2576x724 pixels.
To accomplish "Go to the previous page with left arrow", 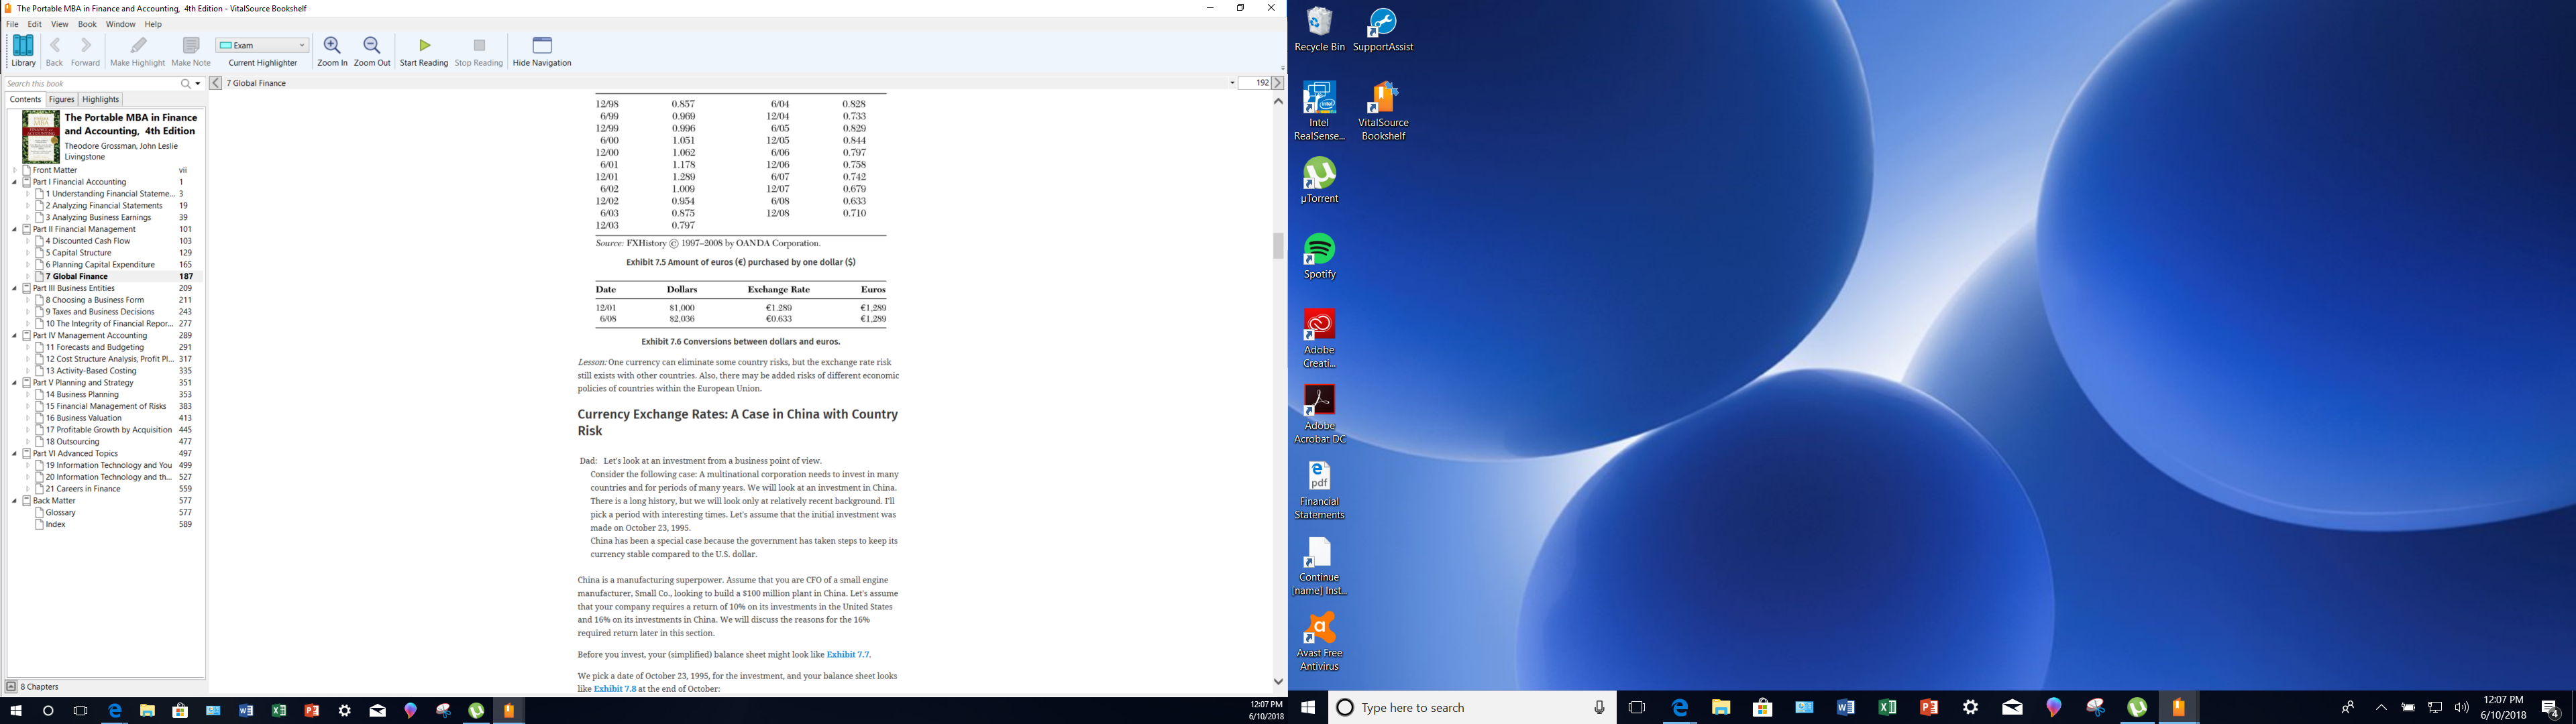I will tap(215, 83).
